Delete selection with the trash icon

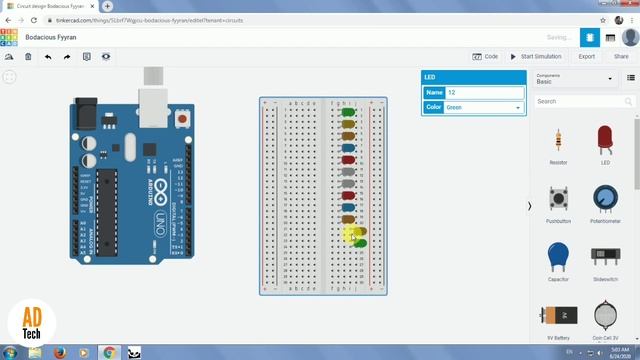coord(28,57)
